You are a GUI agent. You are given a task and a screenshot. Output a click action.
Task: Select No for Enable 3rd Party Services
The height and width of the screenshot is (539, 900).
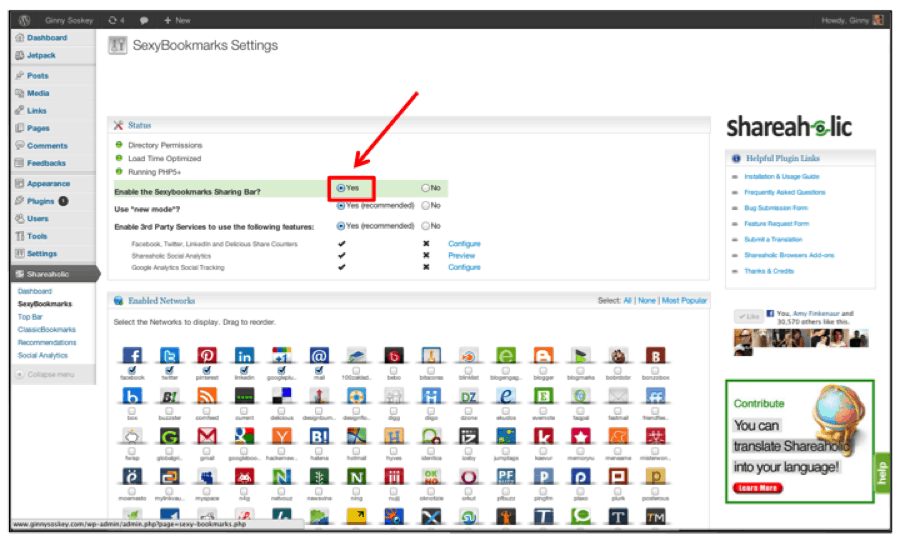pyautogui.click(x=425, y=226)
